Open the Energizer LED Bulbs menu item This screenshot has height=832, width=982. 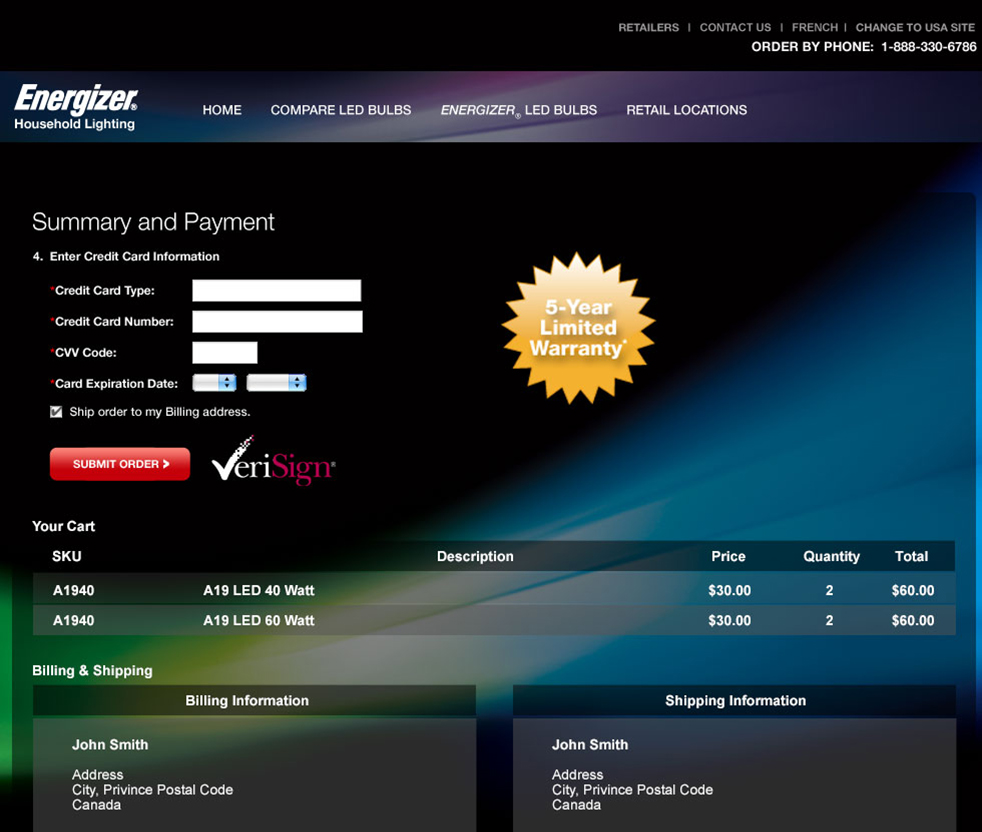518,110
